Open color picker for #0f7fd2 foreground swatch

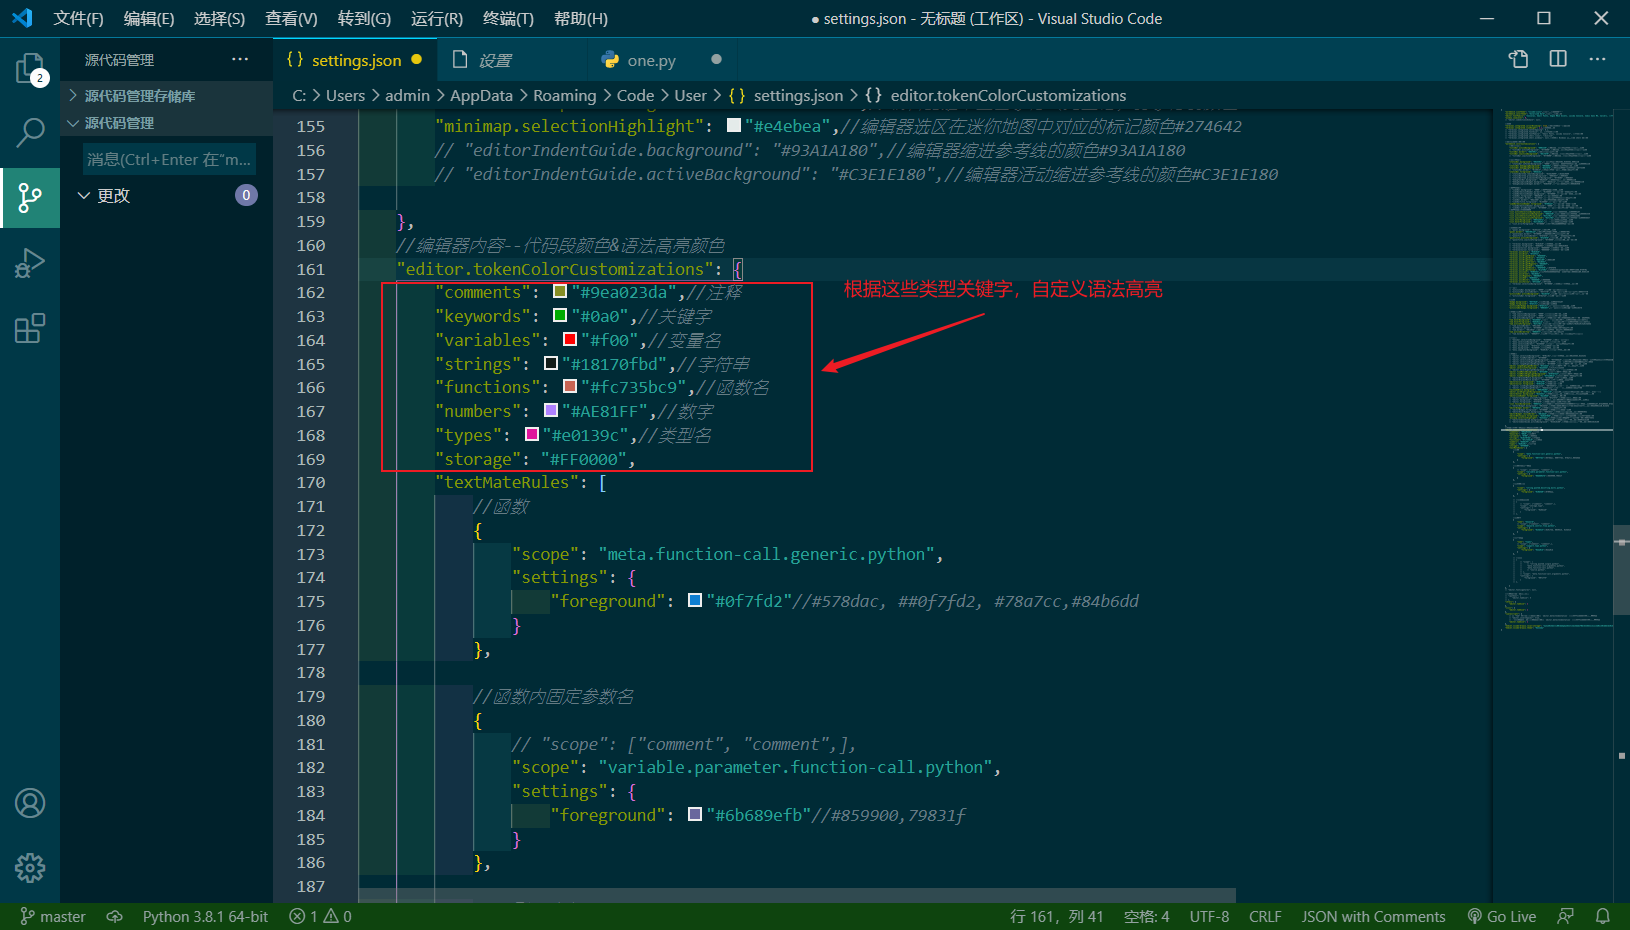[x=695, y=601]
